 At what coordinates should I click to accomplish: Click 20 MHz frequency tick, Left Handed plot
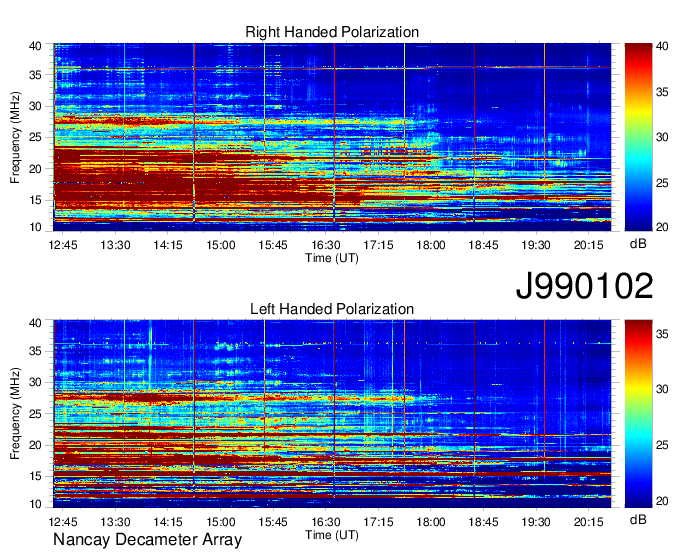pyautogui.click(x=36, y=445)
